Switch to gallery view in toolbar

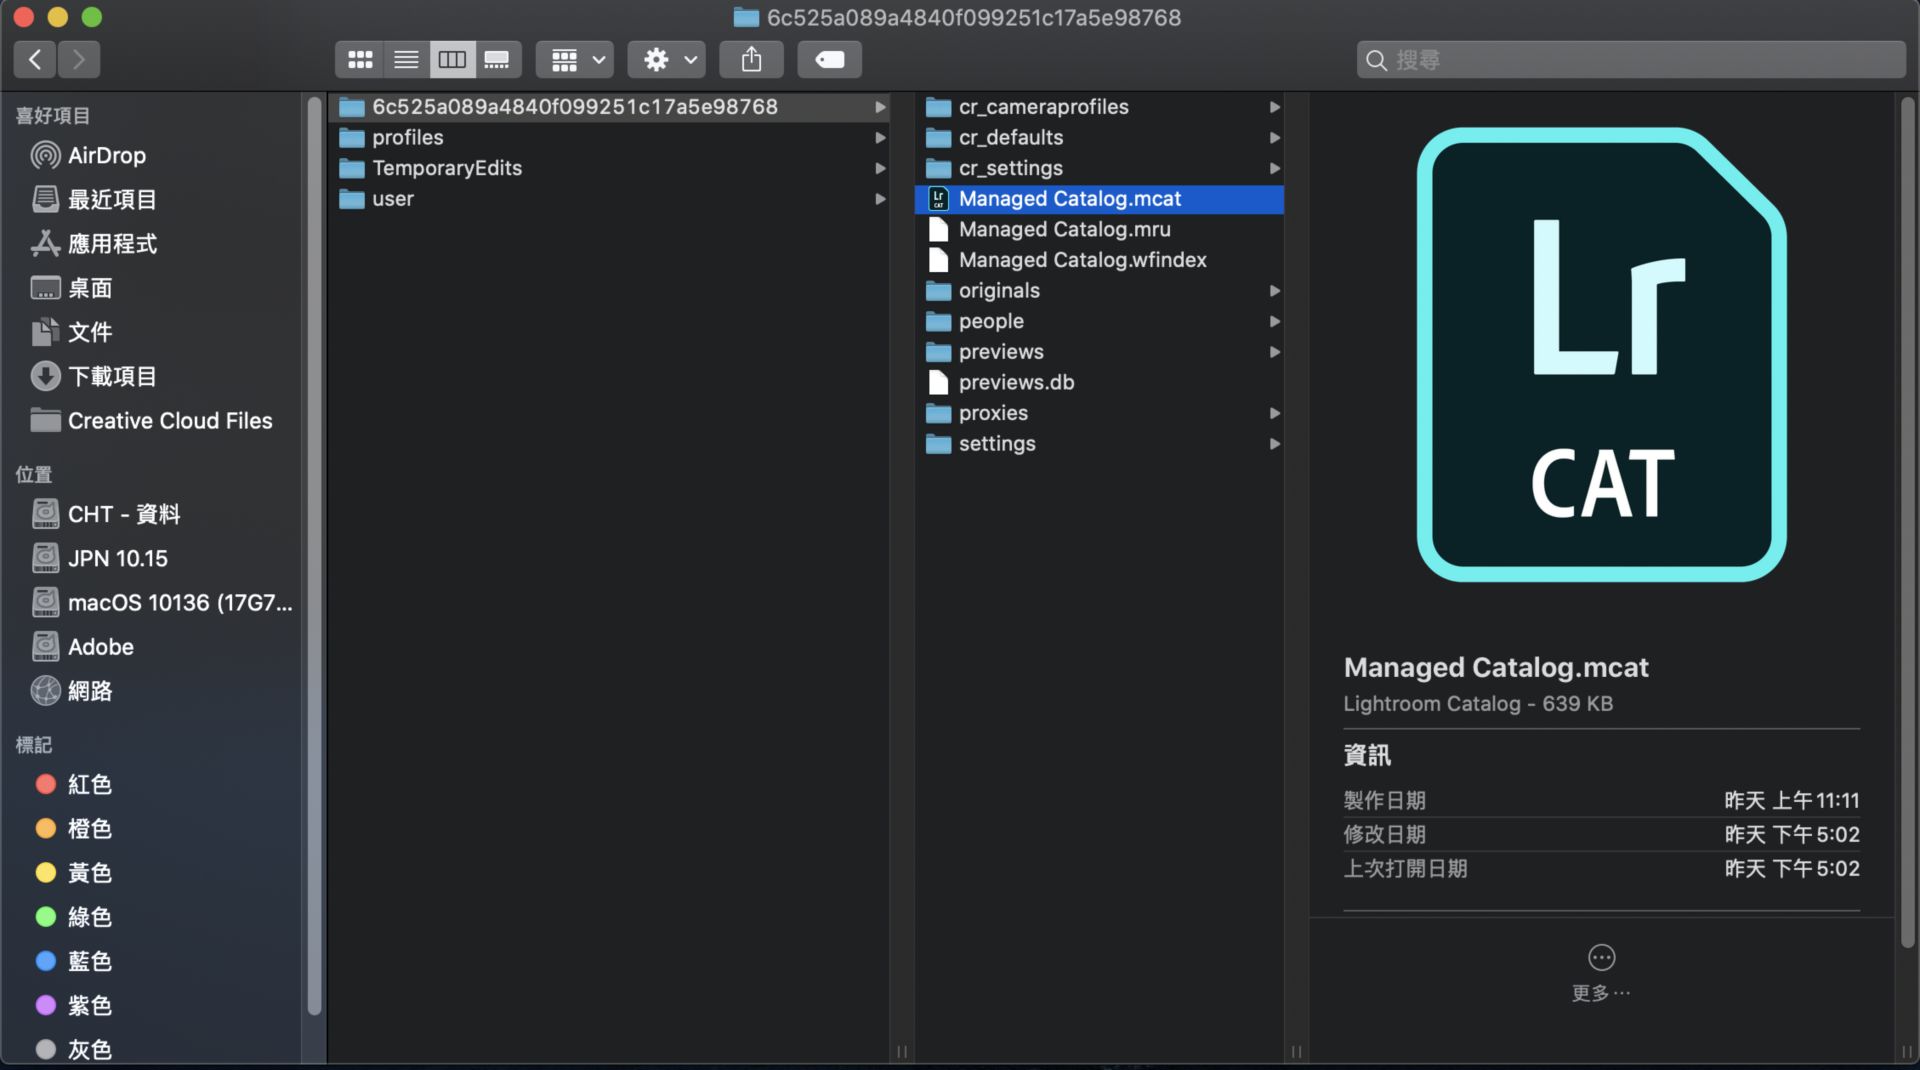coord(497,59)
